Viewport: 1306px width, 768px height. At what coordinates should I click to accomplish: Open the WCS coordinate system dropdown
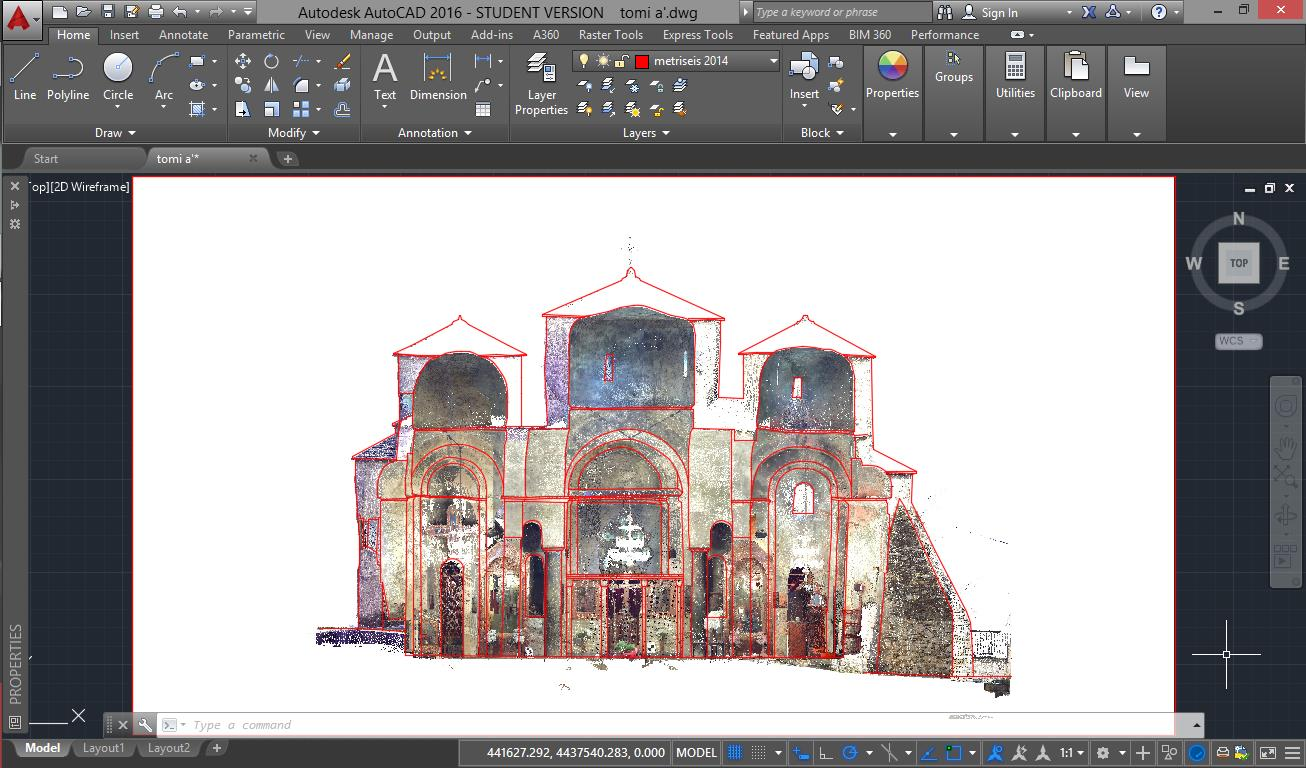(x=1239, y=341)
